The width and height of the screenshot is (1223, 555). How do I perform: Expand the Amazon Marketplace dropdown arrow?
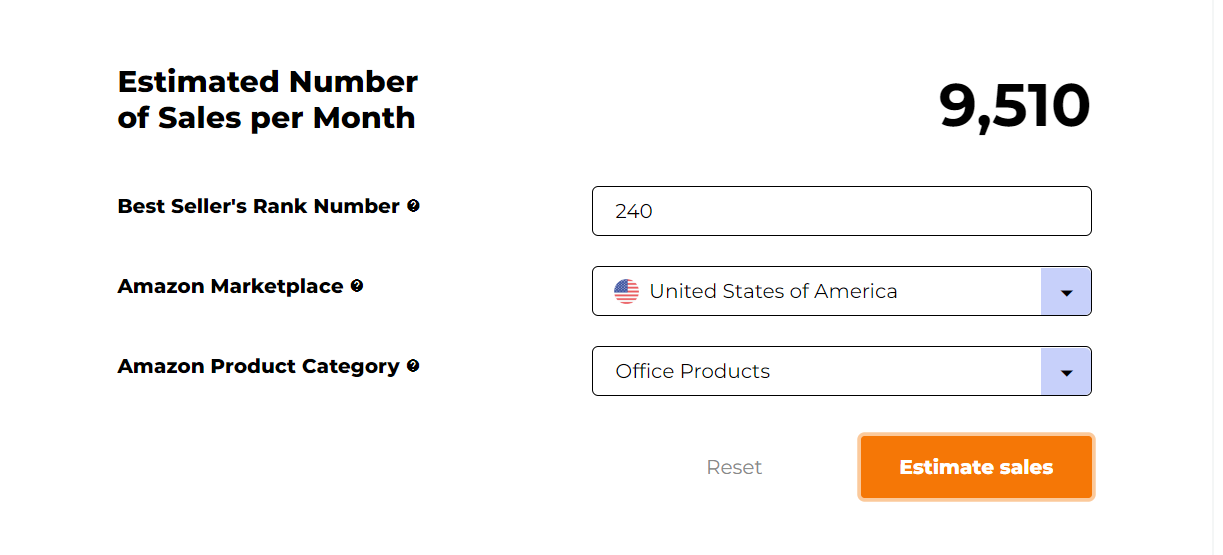click(1066, 292)
